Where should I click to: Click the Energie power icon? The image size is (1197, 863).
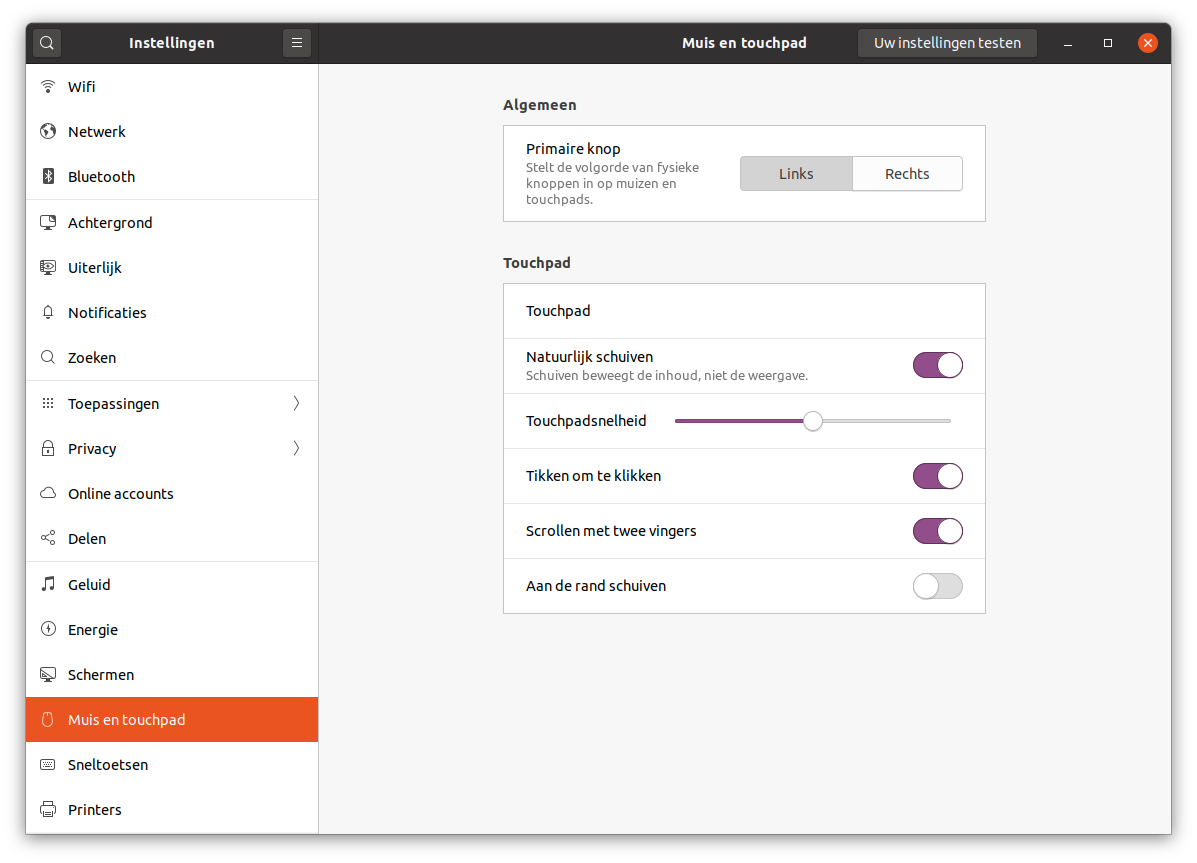point(47,630)
